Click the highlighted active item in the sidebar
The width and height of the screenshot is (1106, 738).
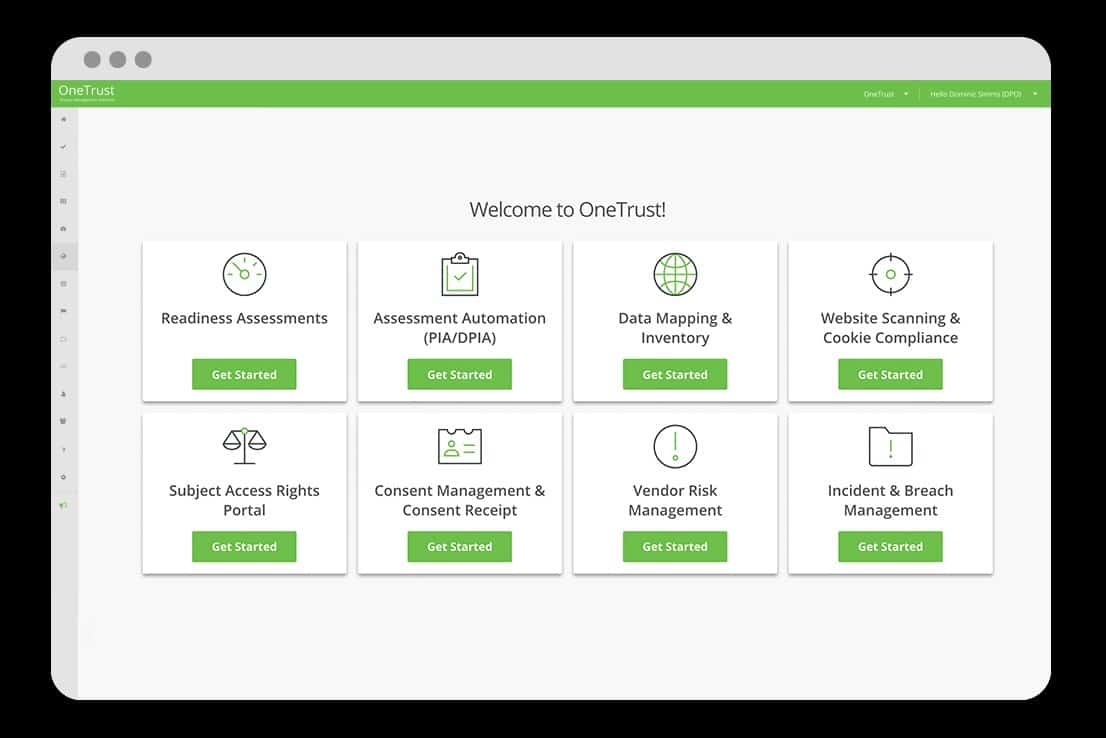tap(64, 256)
